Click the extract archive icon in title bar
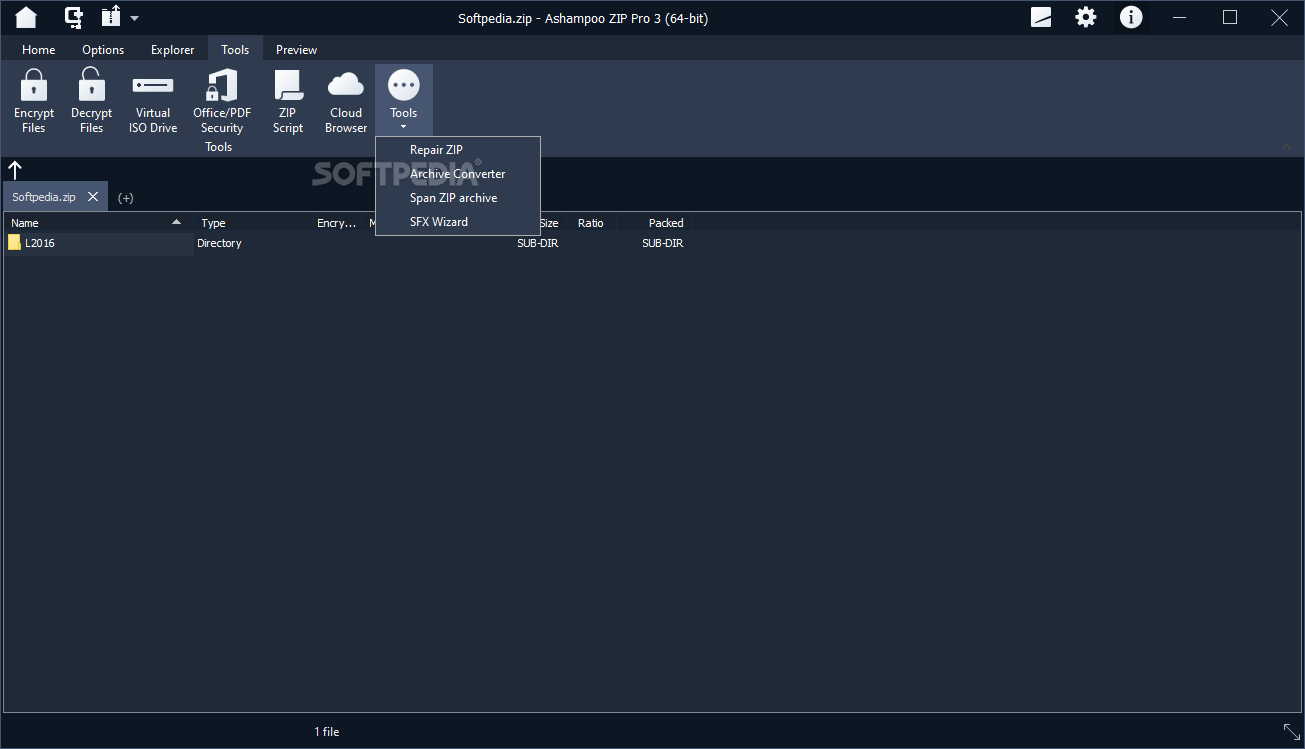 111,17
